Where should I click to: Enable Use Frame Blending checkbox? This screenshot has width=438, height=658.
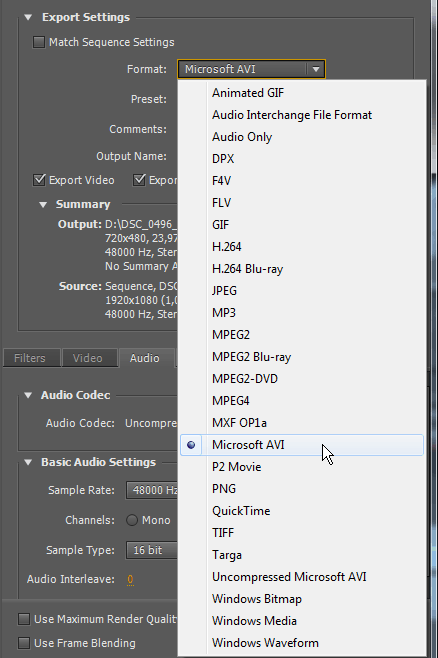point(24,643)
